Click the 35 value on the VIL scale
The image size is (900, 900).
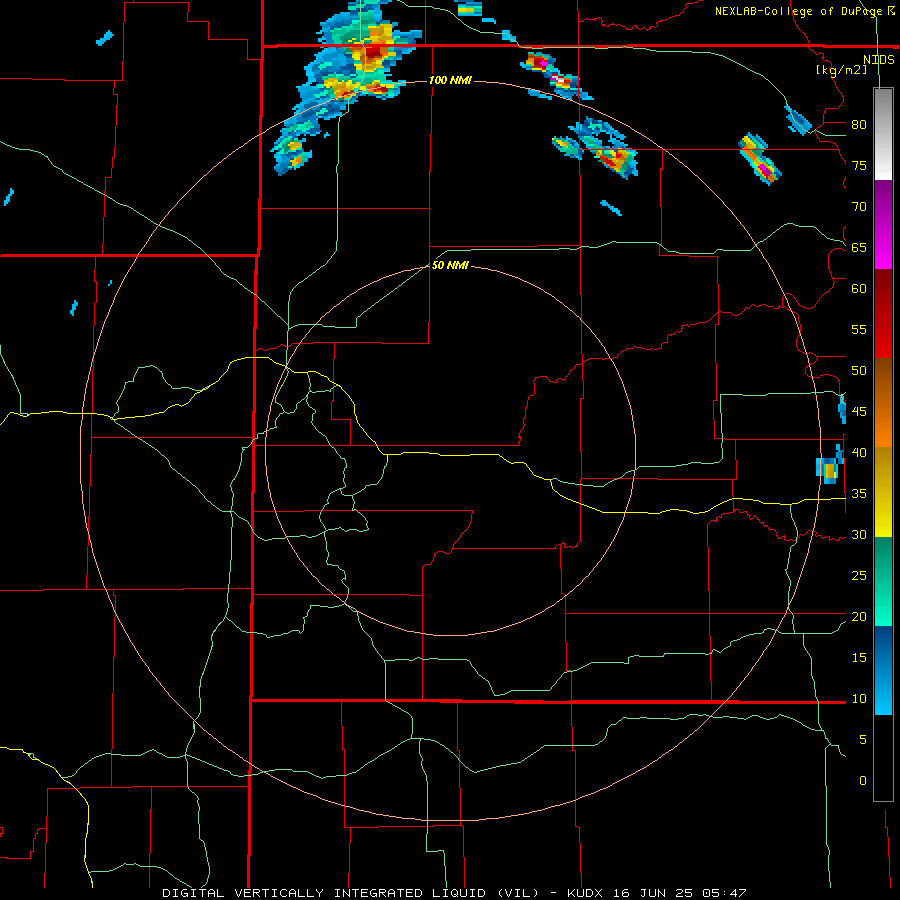859,494
